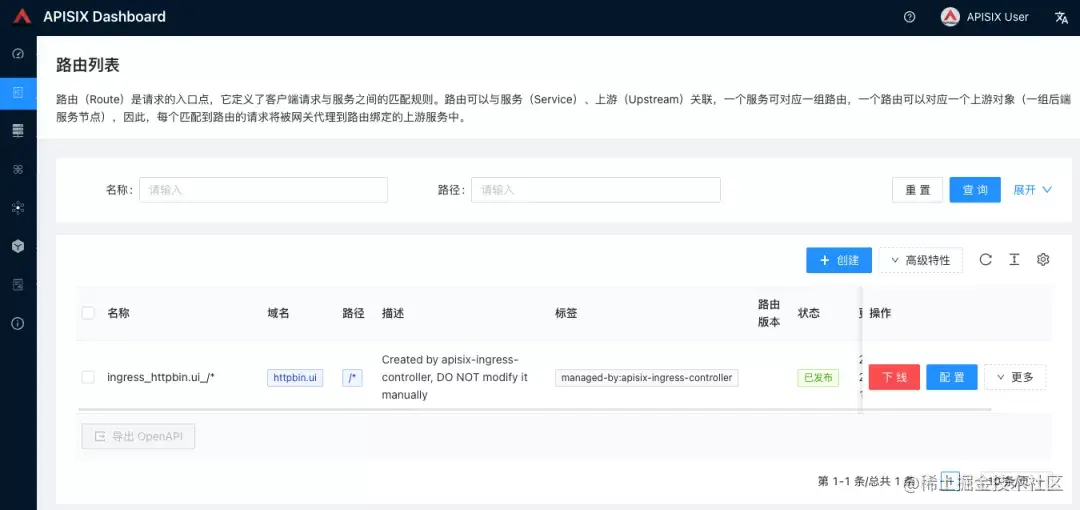Viewport: 1080px width, 510px height.
Task: Click the 导出 OpenAPI button
Action: click(x=138, y=436)
